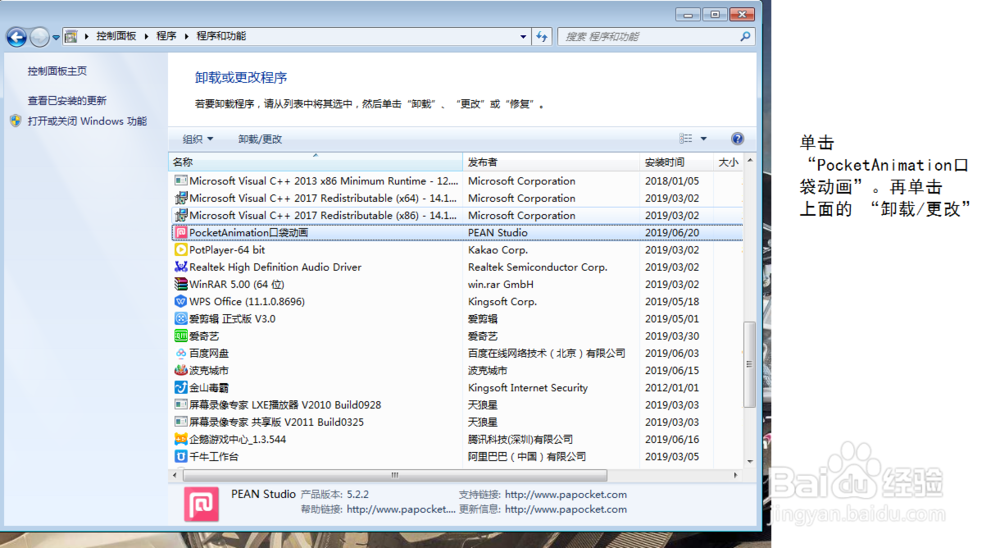1000x548 pixels.
Task: Select Microsoft Visual C++ 2013 x86 Minimum Runtime row
Action: pyautogui.click(x=457, y=181)
